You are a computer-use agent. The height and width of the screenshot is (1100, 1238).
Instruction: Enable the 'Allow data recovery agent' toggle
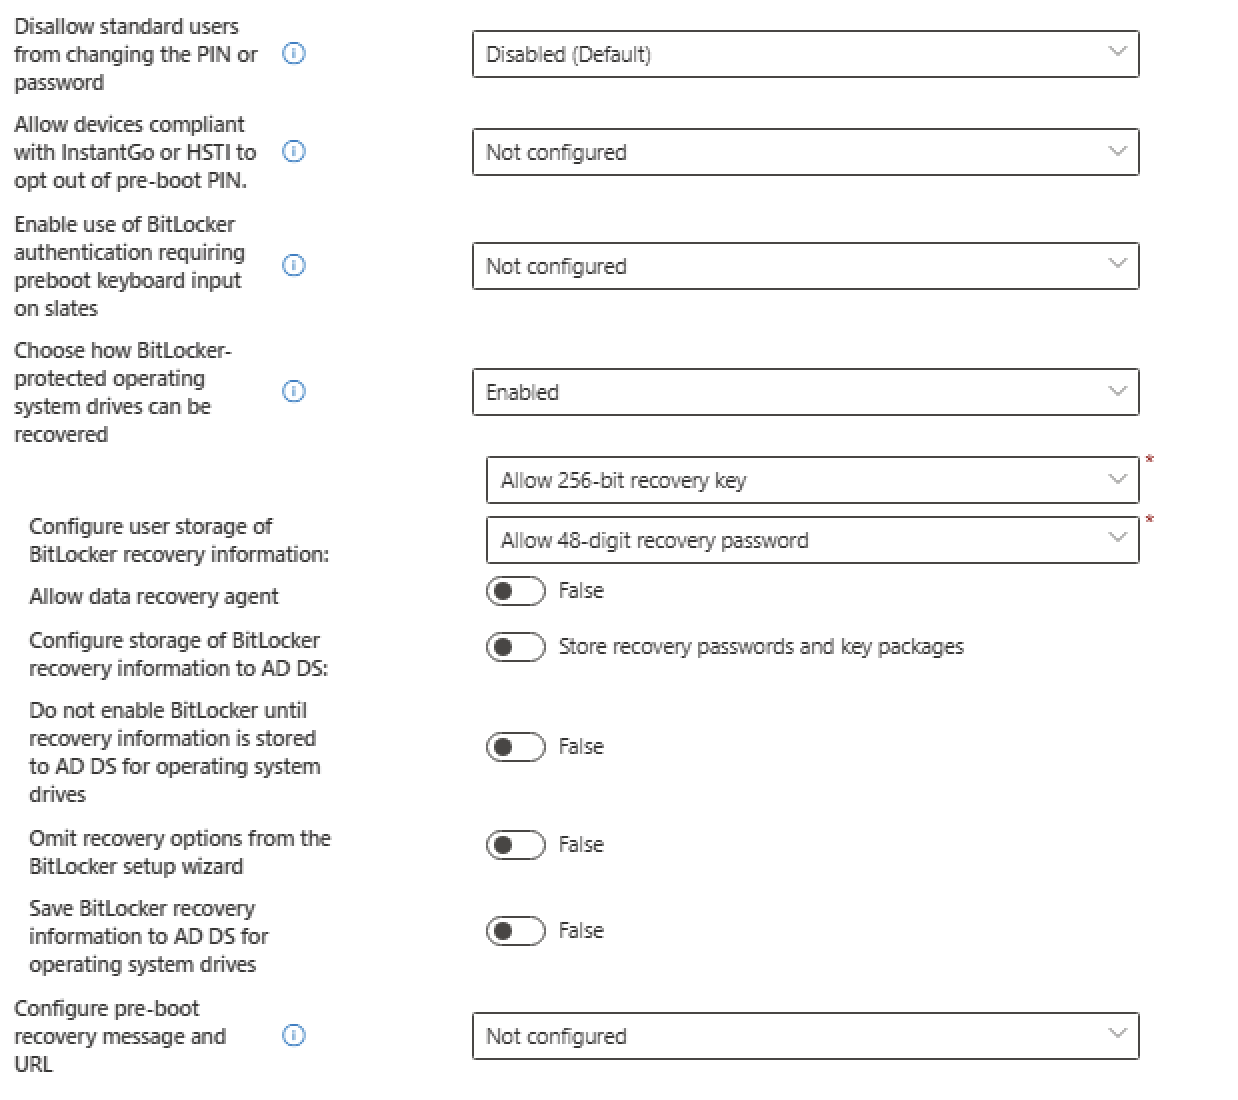pyautogui.click(x=515, y=591)
